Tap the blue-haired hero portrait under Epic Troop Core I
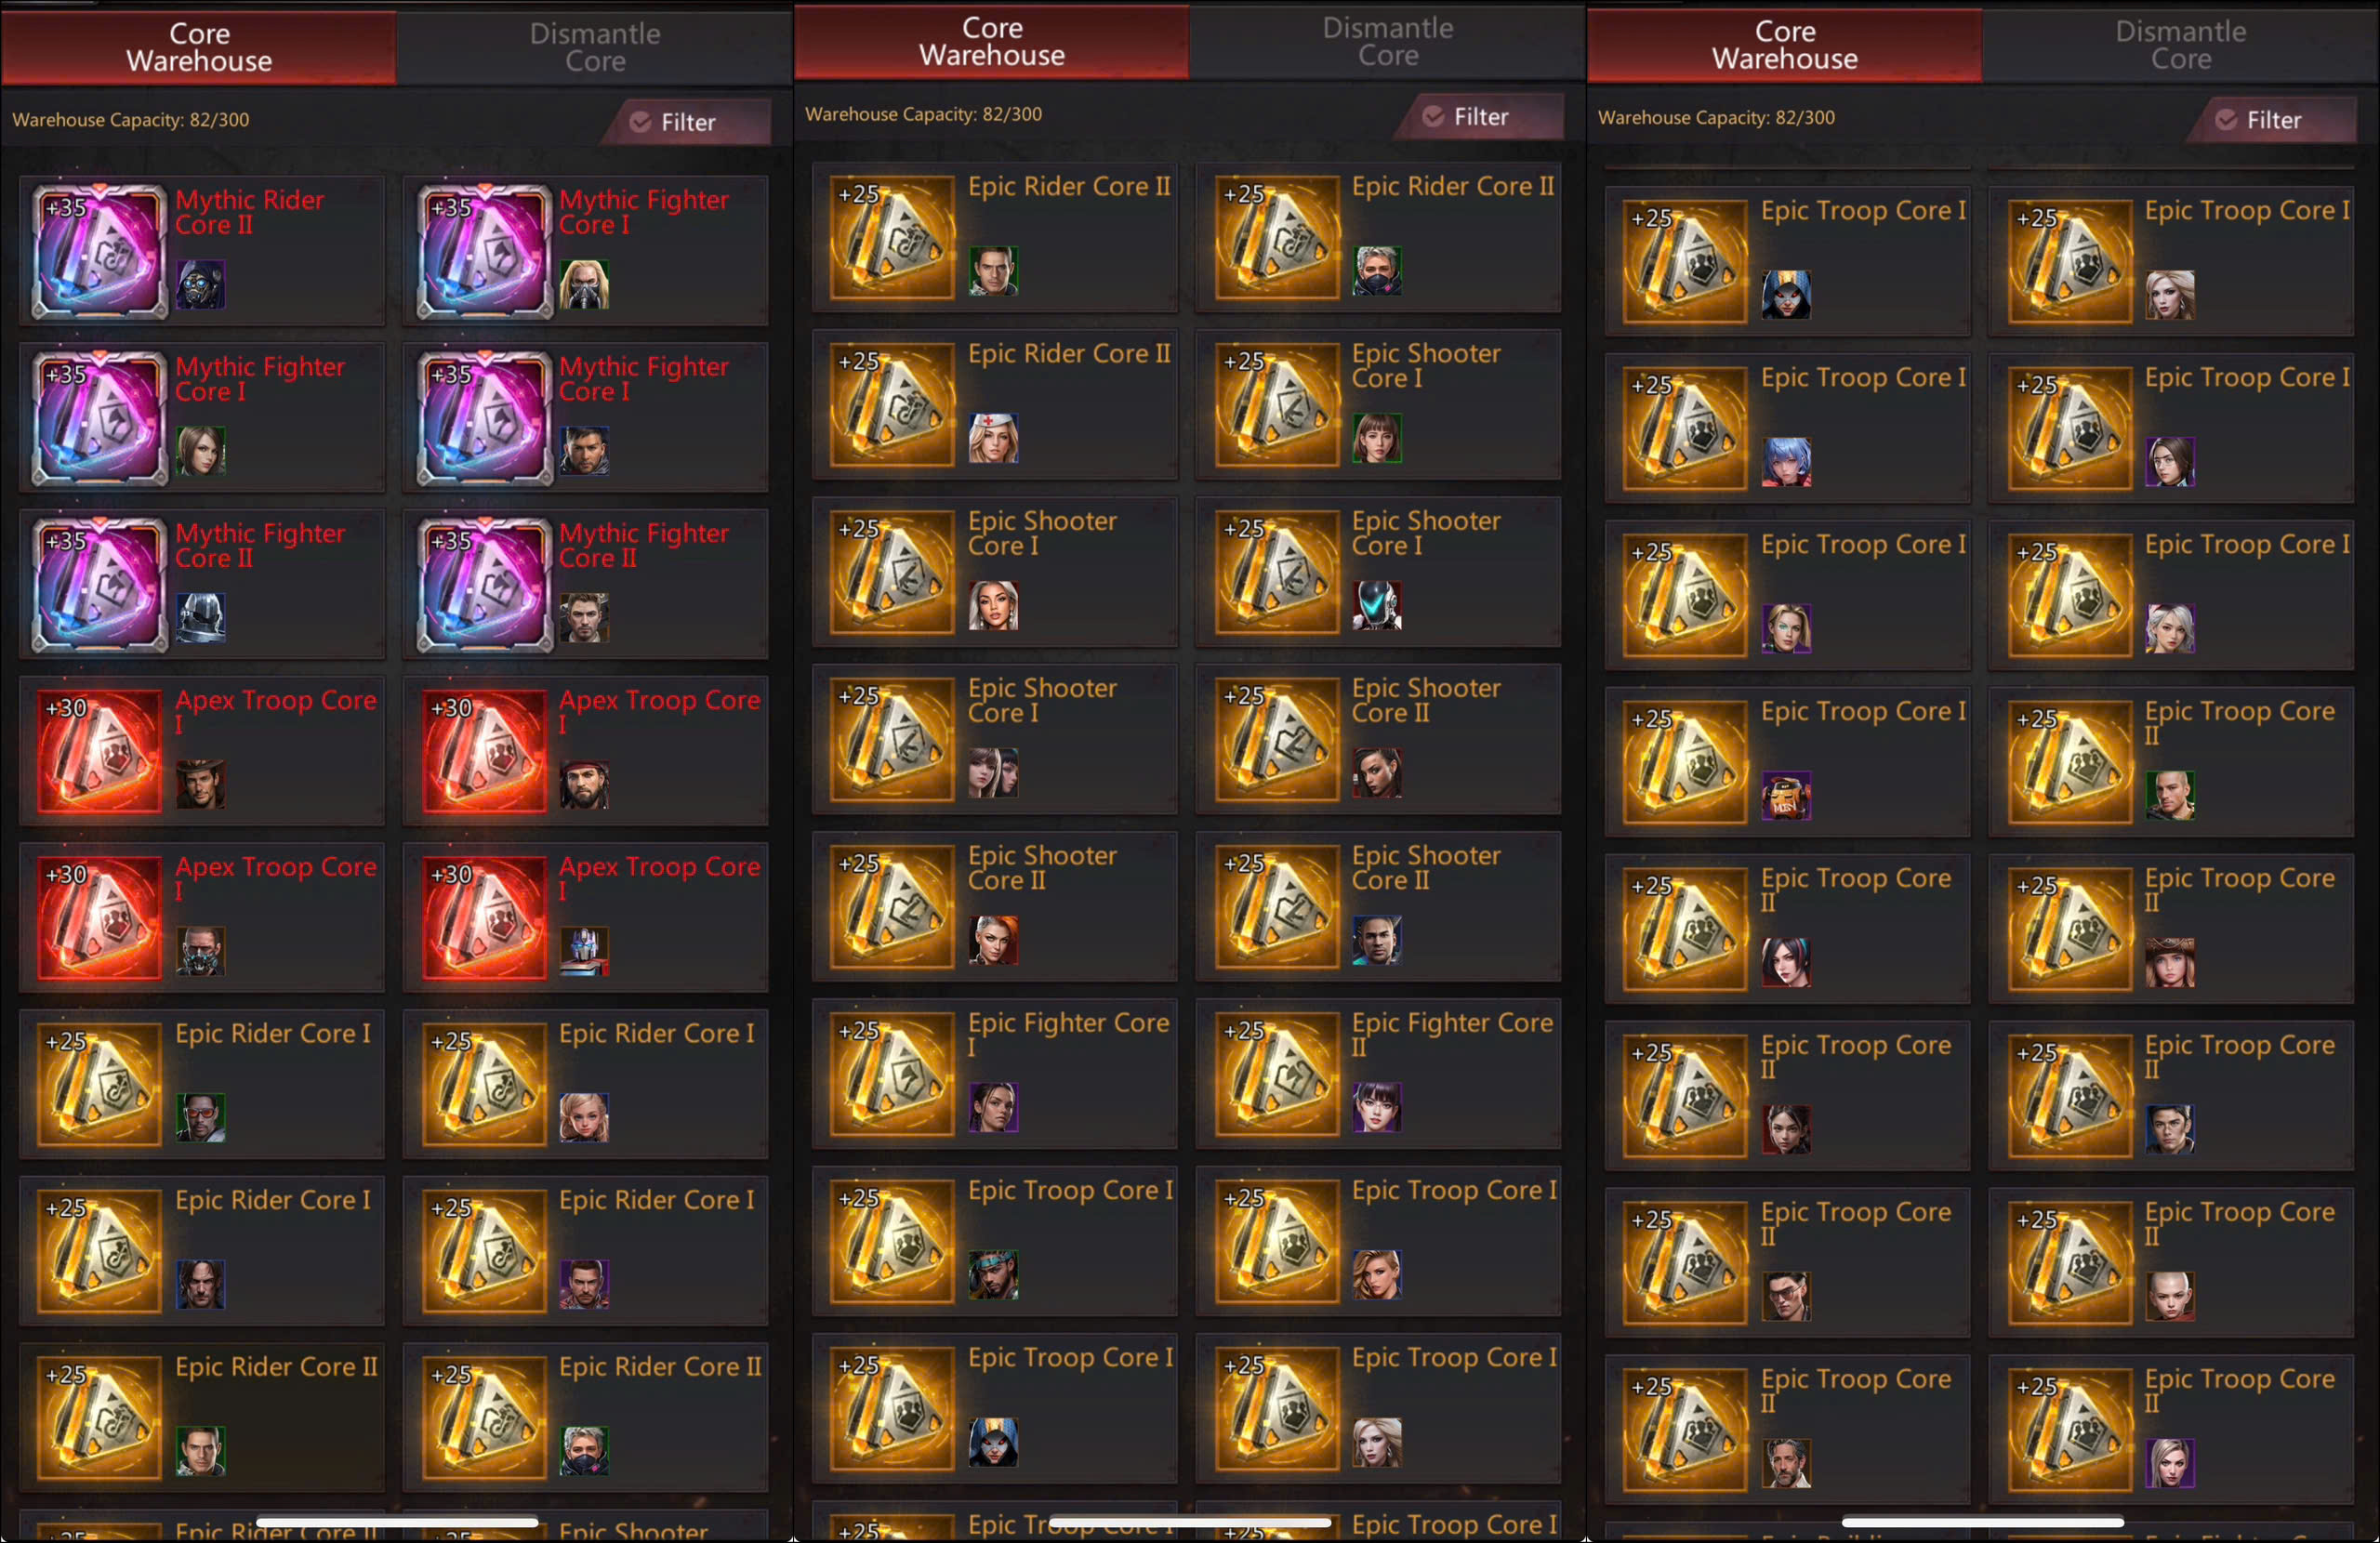2380x1543 pixels. point(1786,462)
